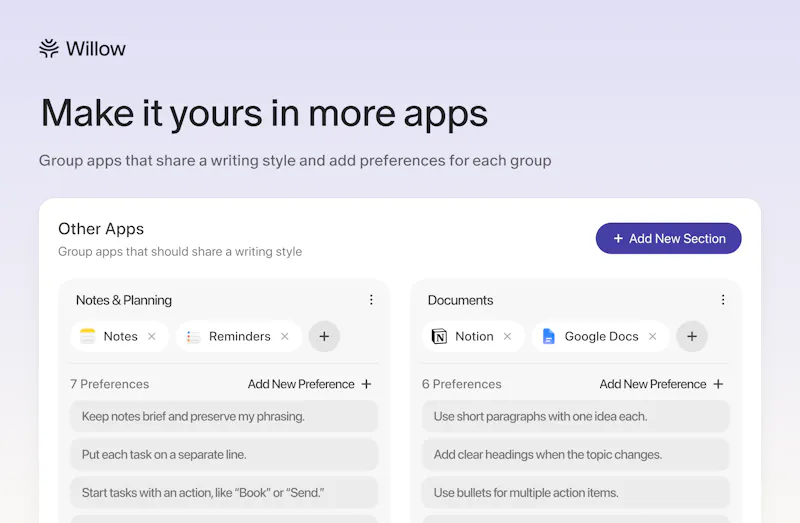Click the Other Apps section heading

(x=101, y=229)
